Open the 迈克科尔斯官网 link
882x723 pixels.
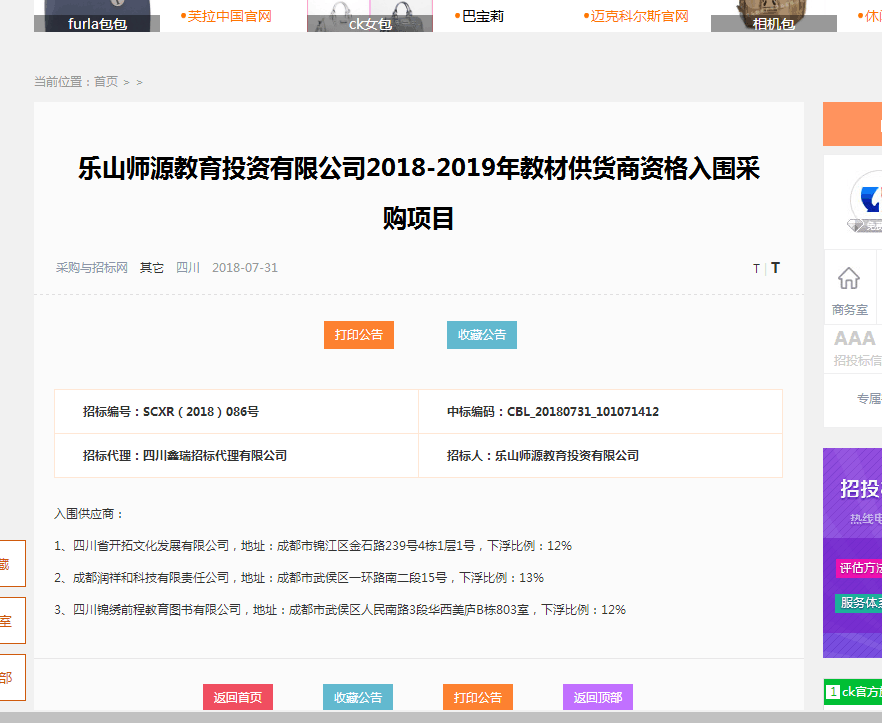click(x=639, y=16)
